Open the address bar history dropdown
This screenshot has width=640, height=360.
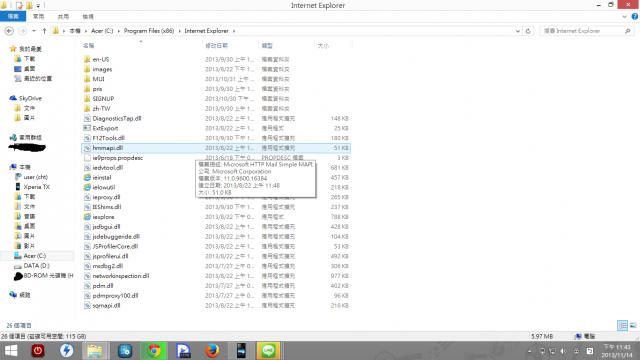518,31
